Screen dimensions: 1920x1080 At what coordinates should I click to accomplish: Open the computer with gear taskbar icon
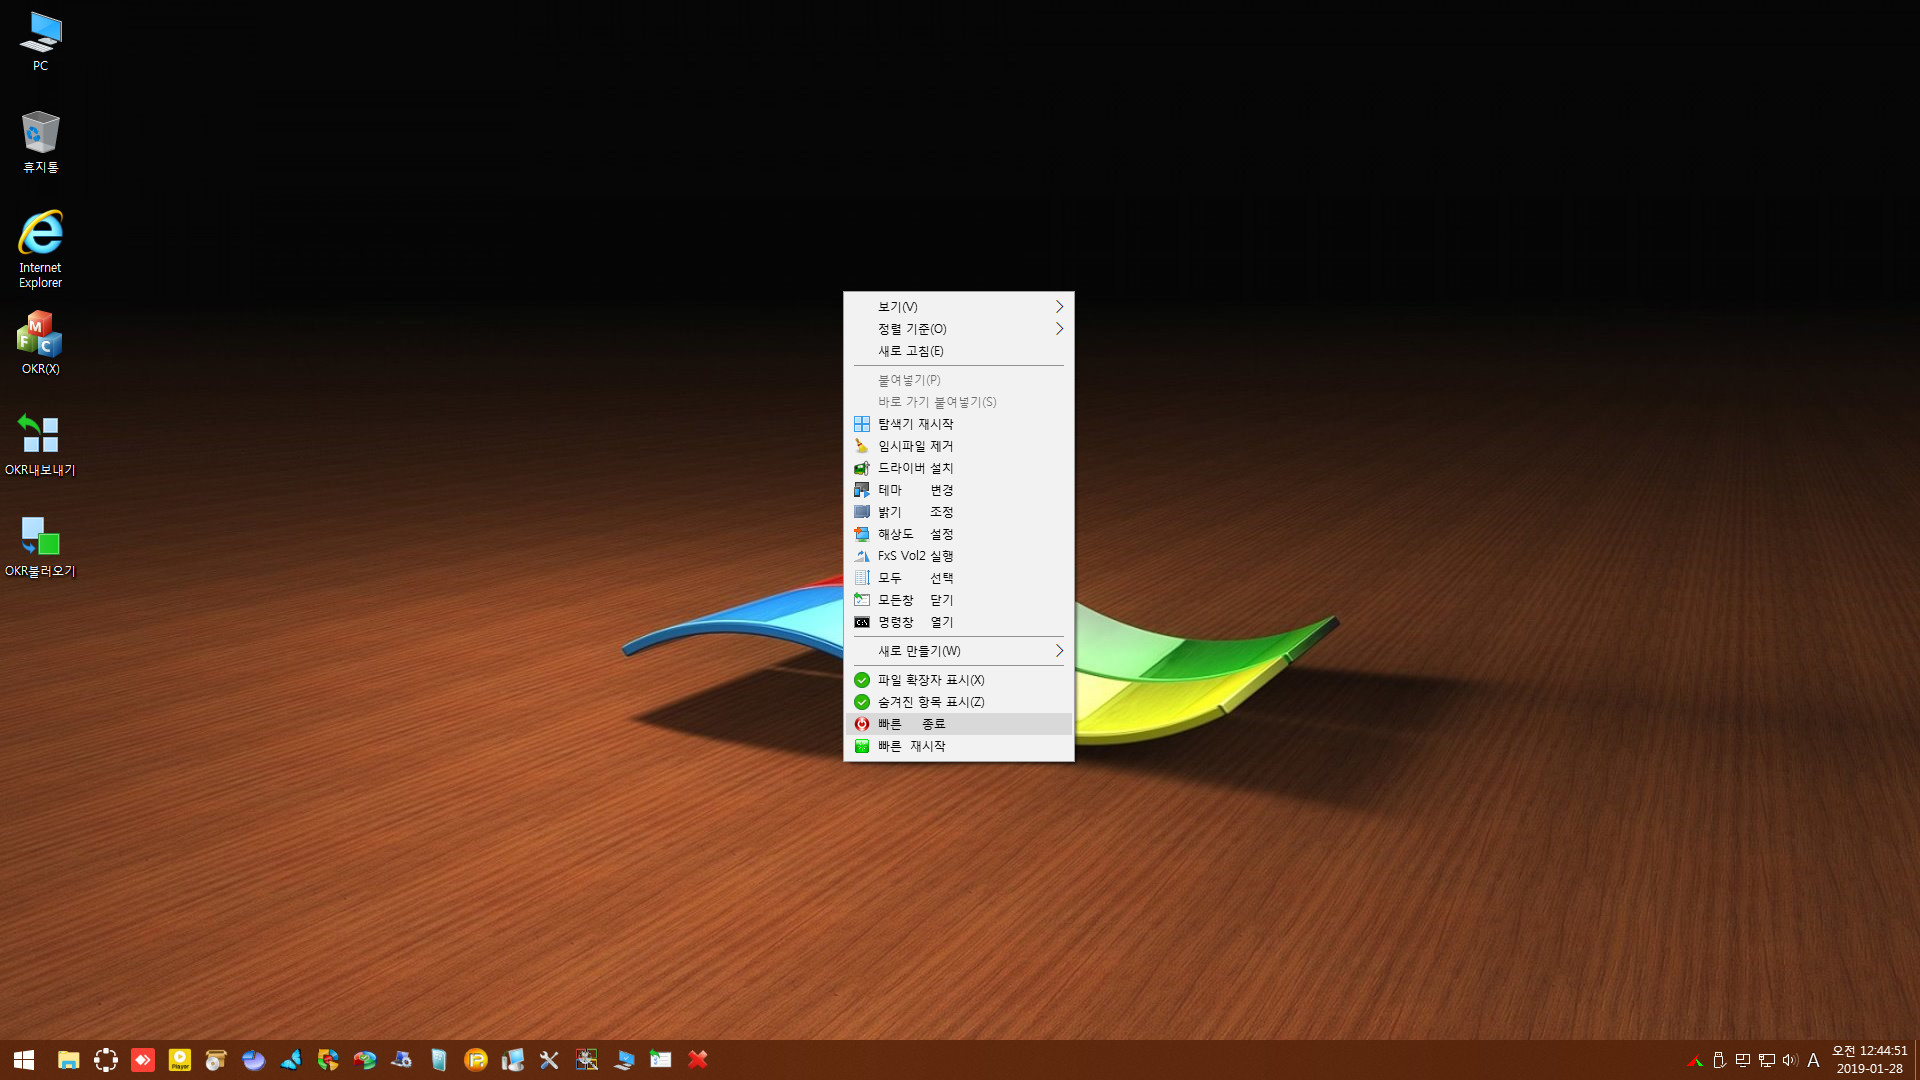pos(402,1060)
